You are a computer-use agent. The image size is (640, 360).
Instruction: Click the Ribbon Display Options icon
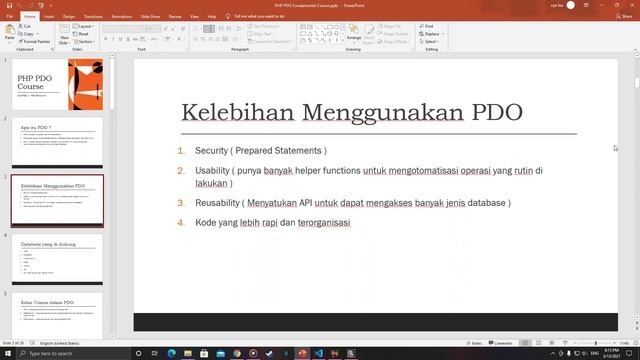(586, 5)
